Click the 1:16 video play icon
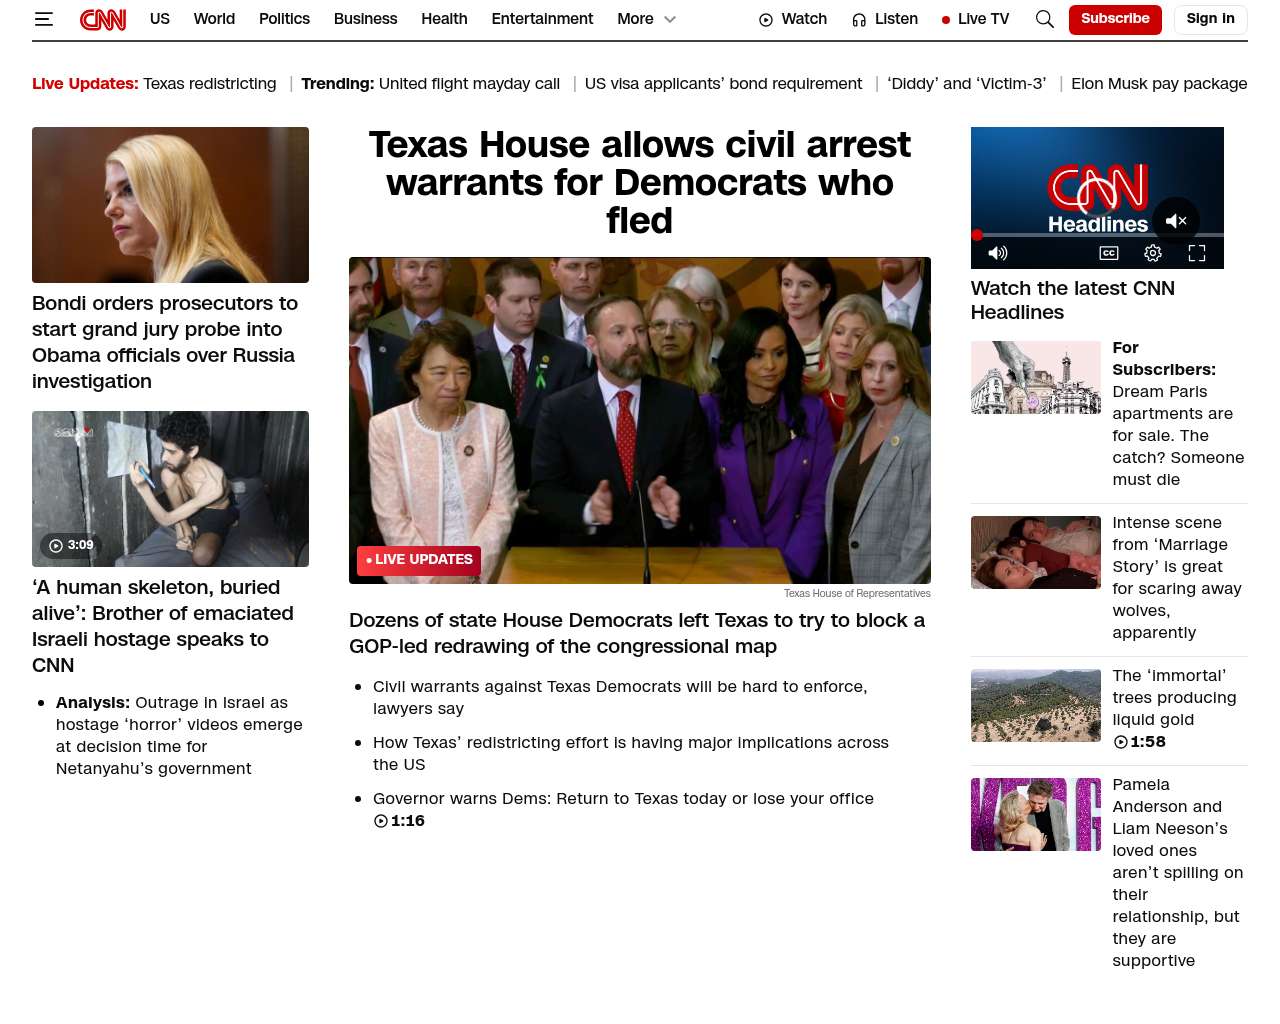Screen dimensions: 1280x1024 381,821
